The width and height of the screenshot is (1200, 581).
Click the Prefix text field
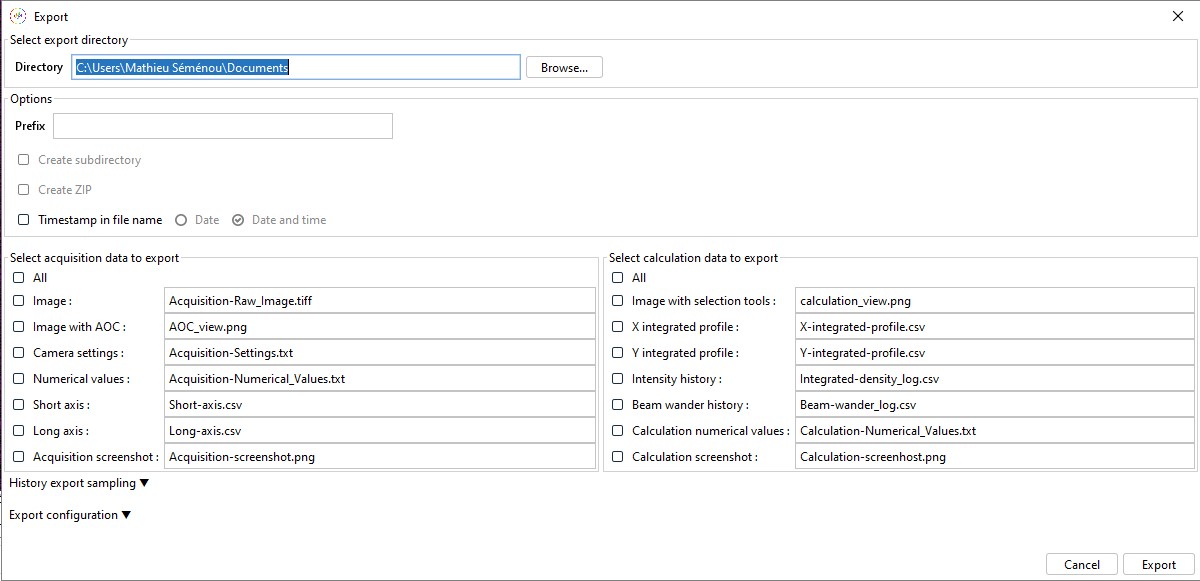point(222,126)
